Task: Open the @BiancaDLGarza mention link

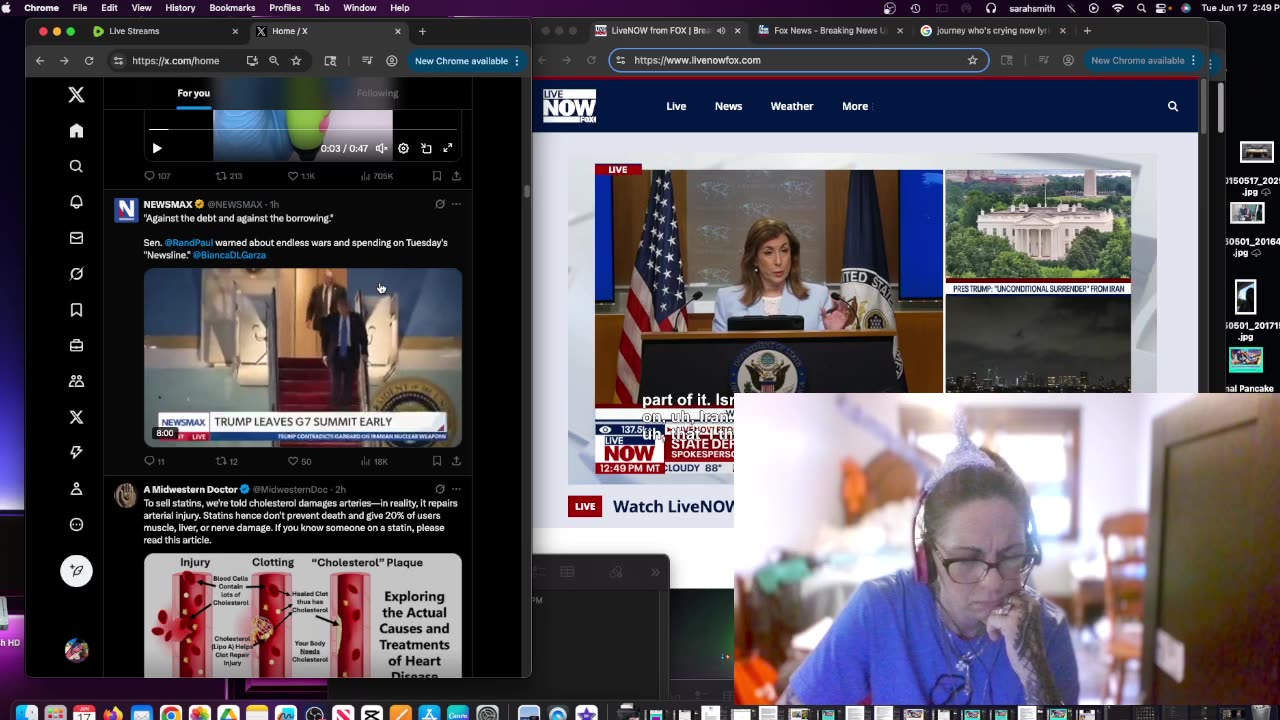Action: coord(229,255)
